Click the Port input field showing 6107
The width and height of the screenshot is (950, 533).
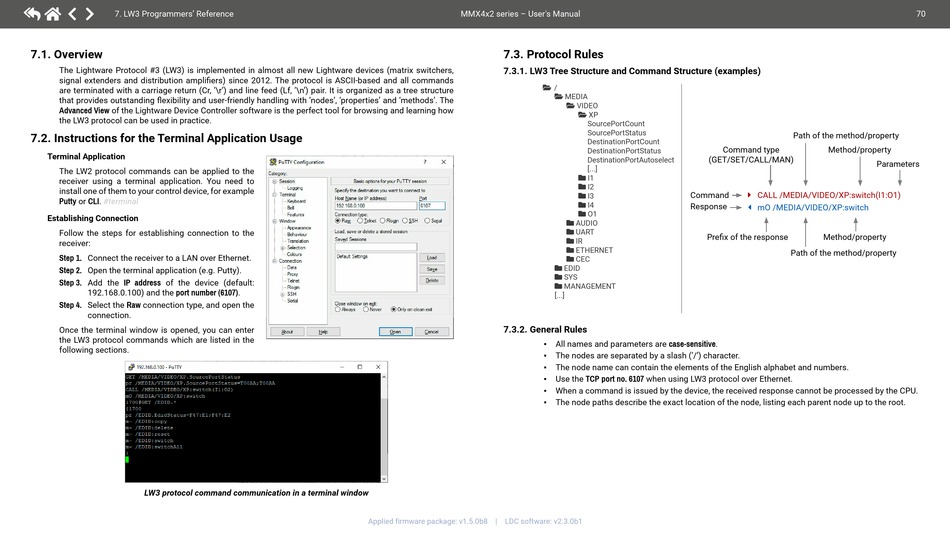click(x=431, y=206)
